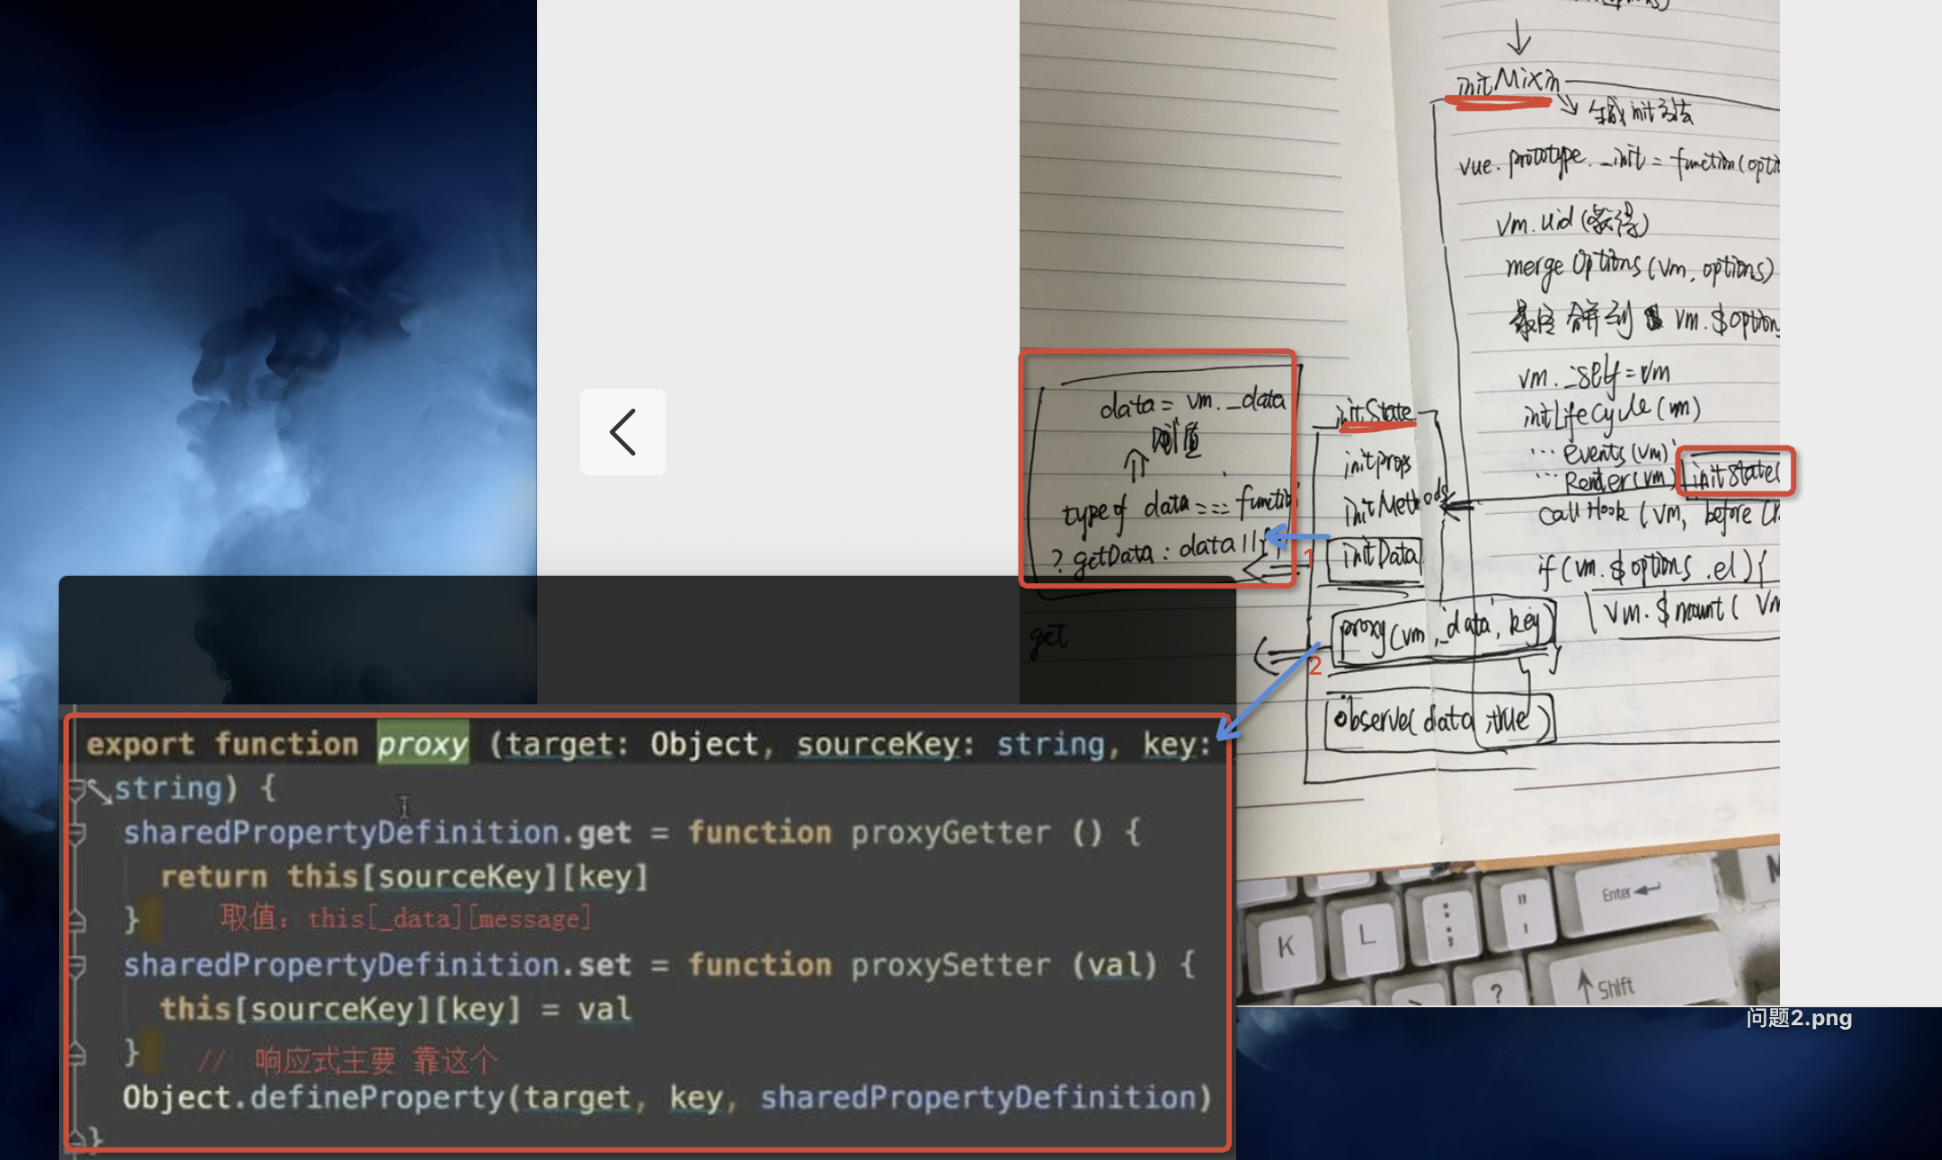Click the 问题2.png file name label

tap(1798, 1018)
